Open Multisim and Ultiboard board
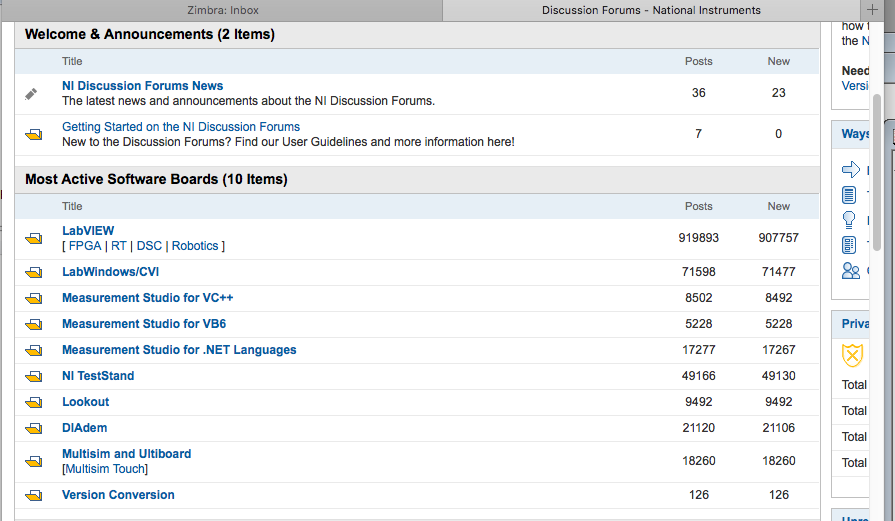The width and height of the screenshot is (895, 521). click(127, 454)
